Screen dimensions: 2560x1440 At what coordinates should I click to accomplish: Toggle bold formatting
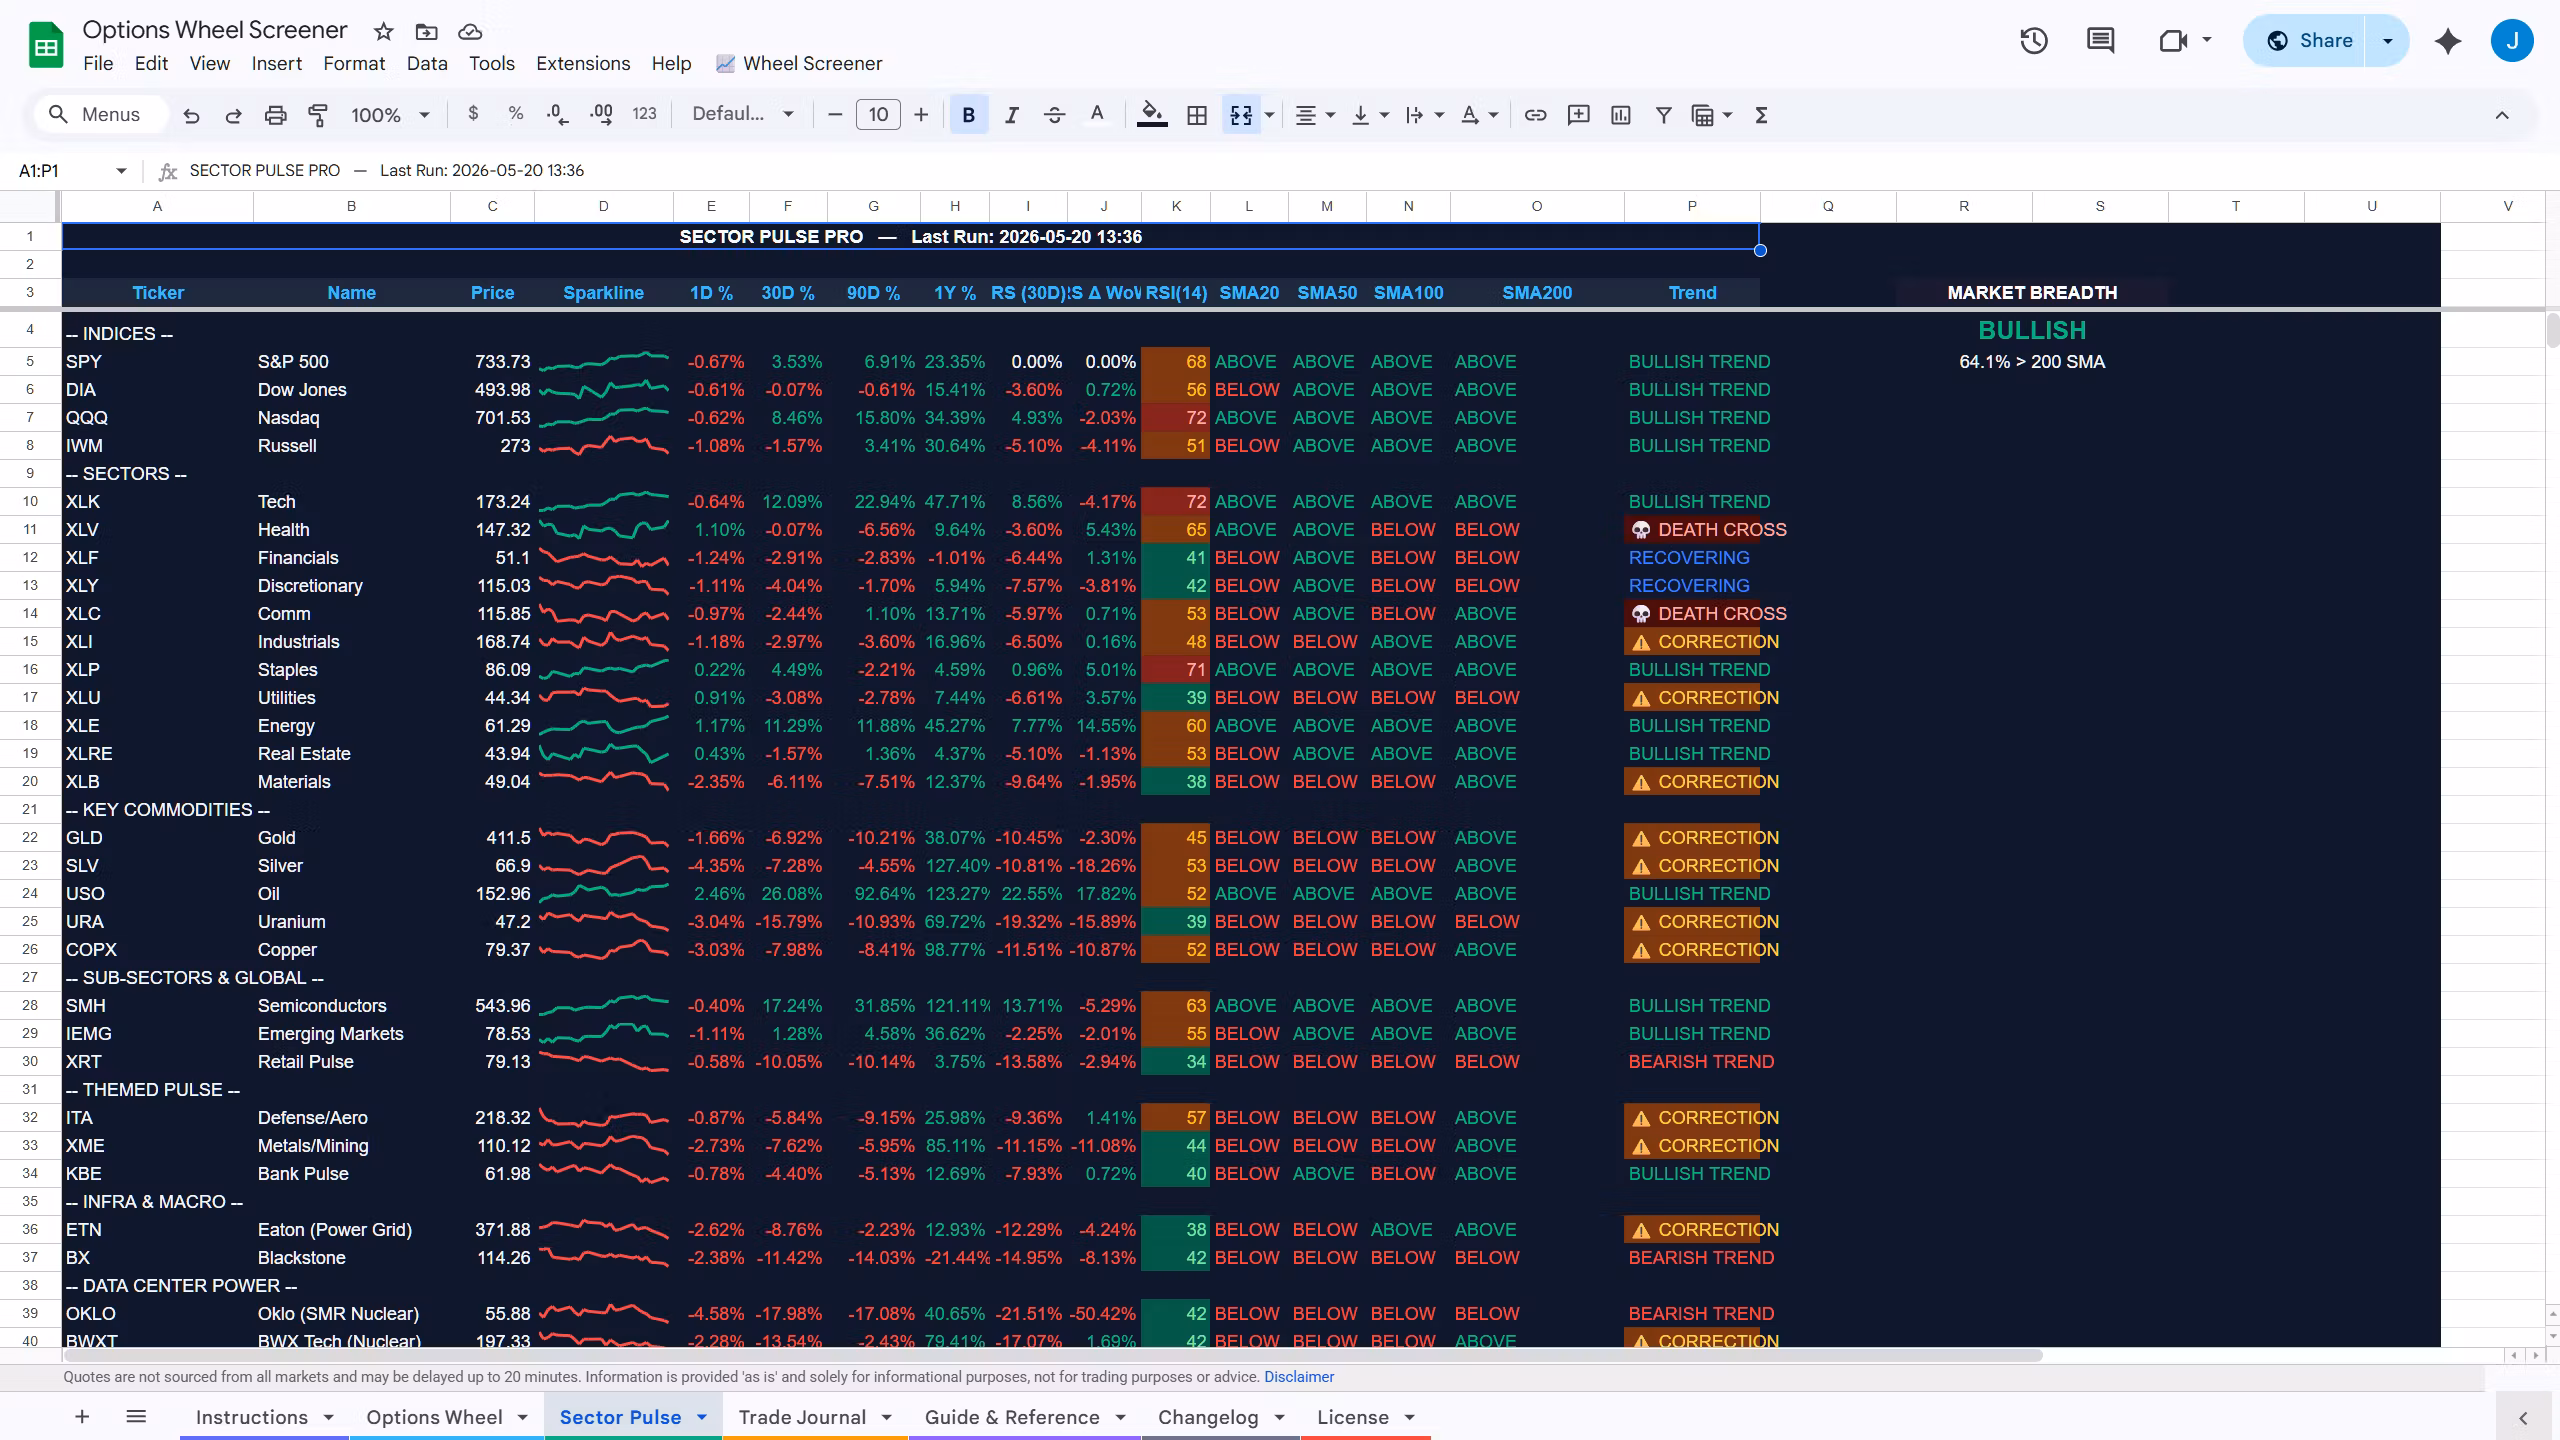click(x=968, y=115)
